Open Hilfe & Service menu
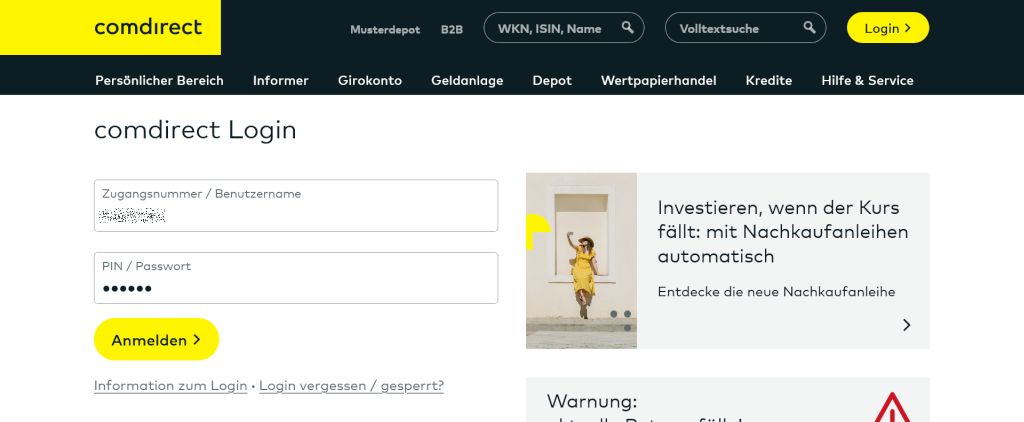 [x=867, y=80]
